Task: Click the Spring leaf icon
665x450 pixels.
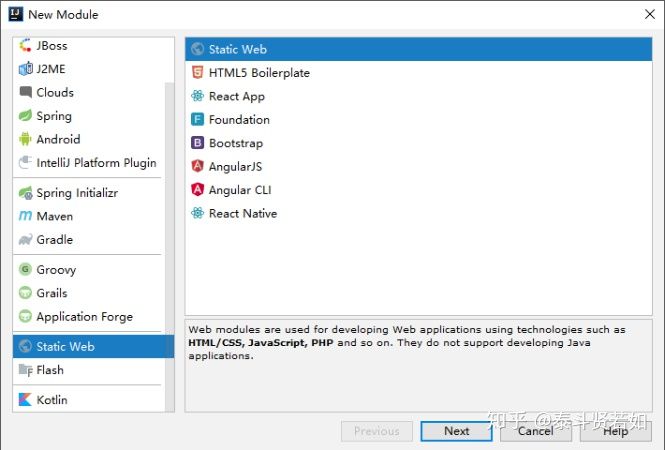Action: click(x=26, y=116)
